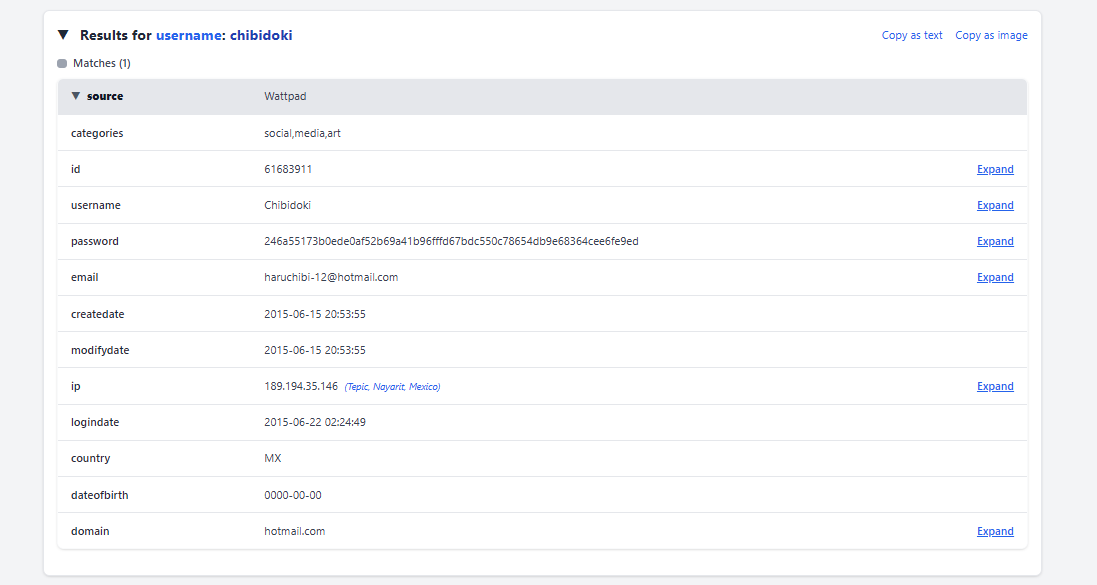Click the Wattpad source value
The width and height of the screenshot is (1097, 585).
(283, 97)
